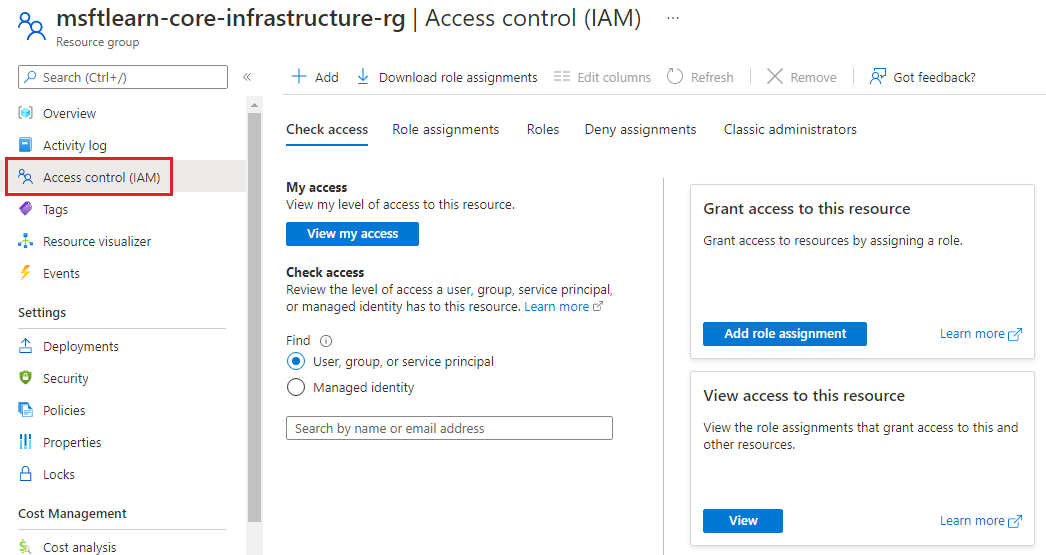1046x555 pixels.
Task: Open Learn more link in Grant access card
Action: click(x=981, y=334)
